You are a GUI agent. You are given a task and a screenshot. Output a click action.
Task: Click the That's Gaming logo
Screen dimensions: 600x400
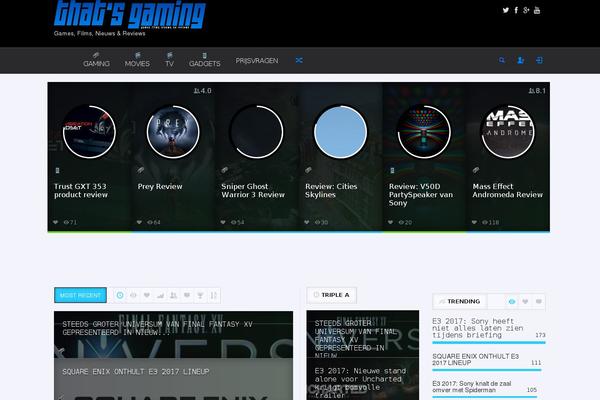click(x=130, y=15)
